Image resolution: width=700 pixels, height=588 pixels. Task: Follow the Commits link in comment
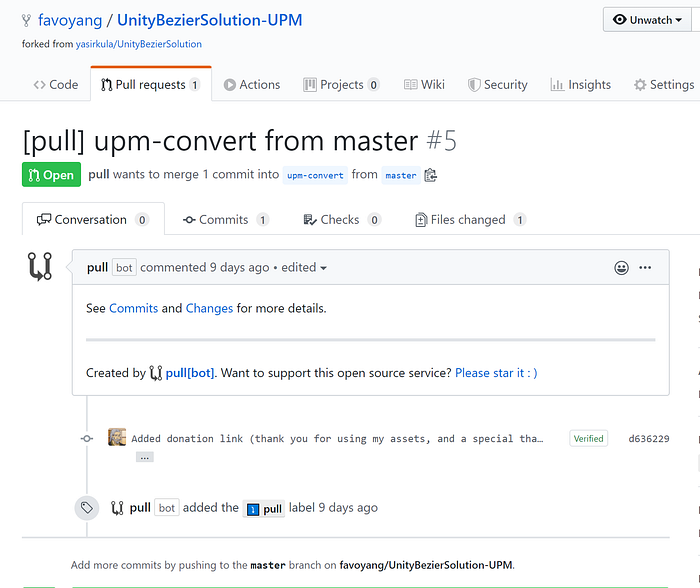click(133, 309)
